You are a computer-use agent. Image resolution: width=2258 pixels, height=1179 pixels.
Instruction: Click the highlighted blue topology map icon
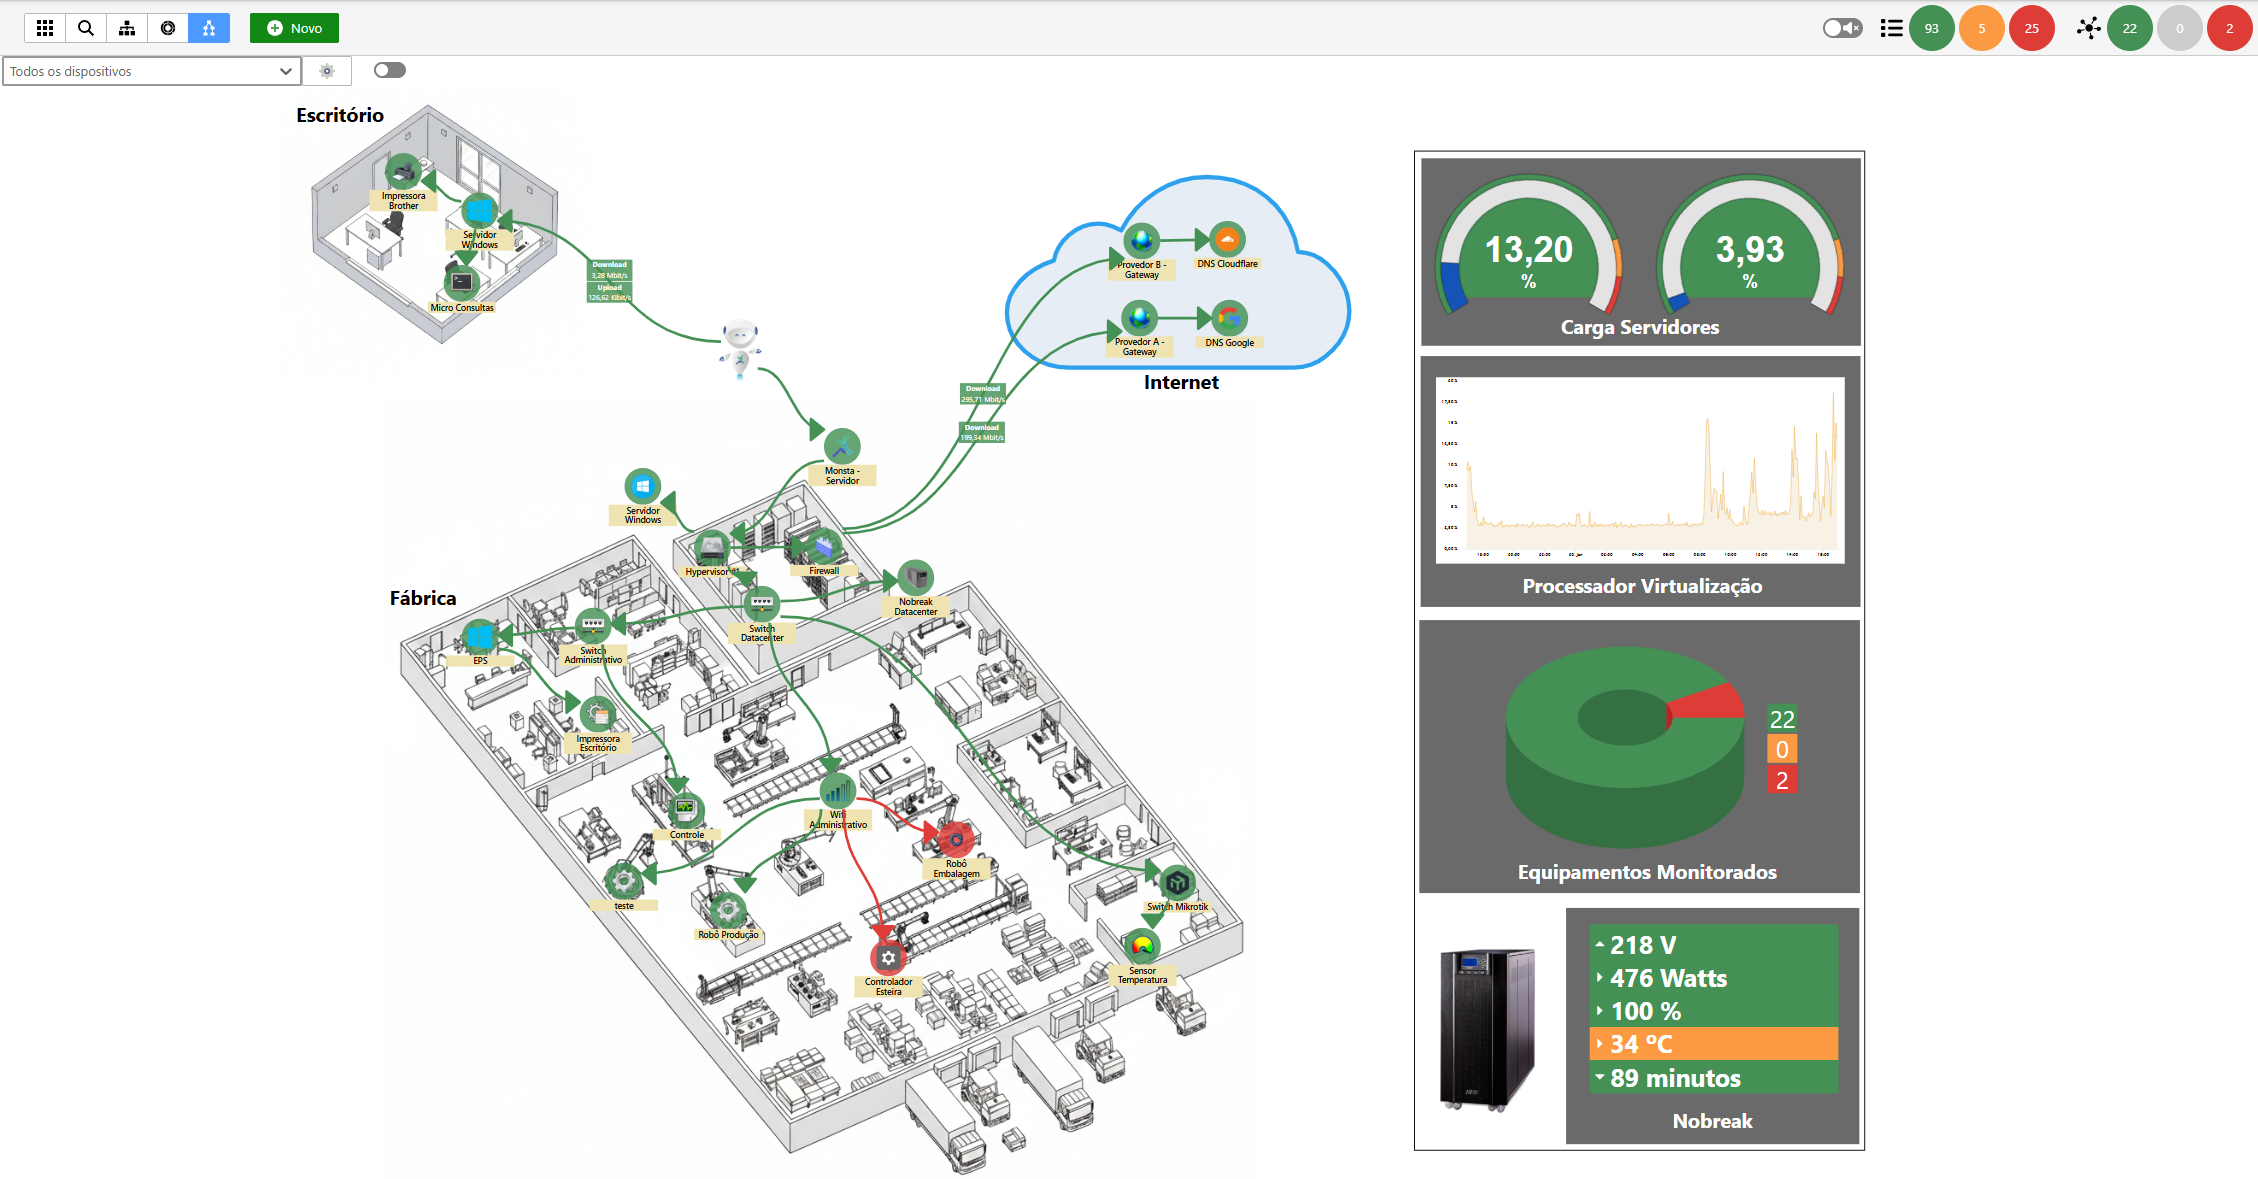pos(209,28)
